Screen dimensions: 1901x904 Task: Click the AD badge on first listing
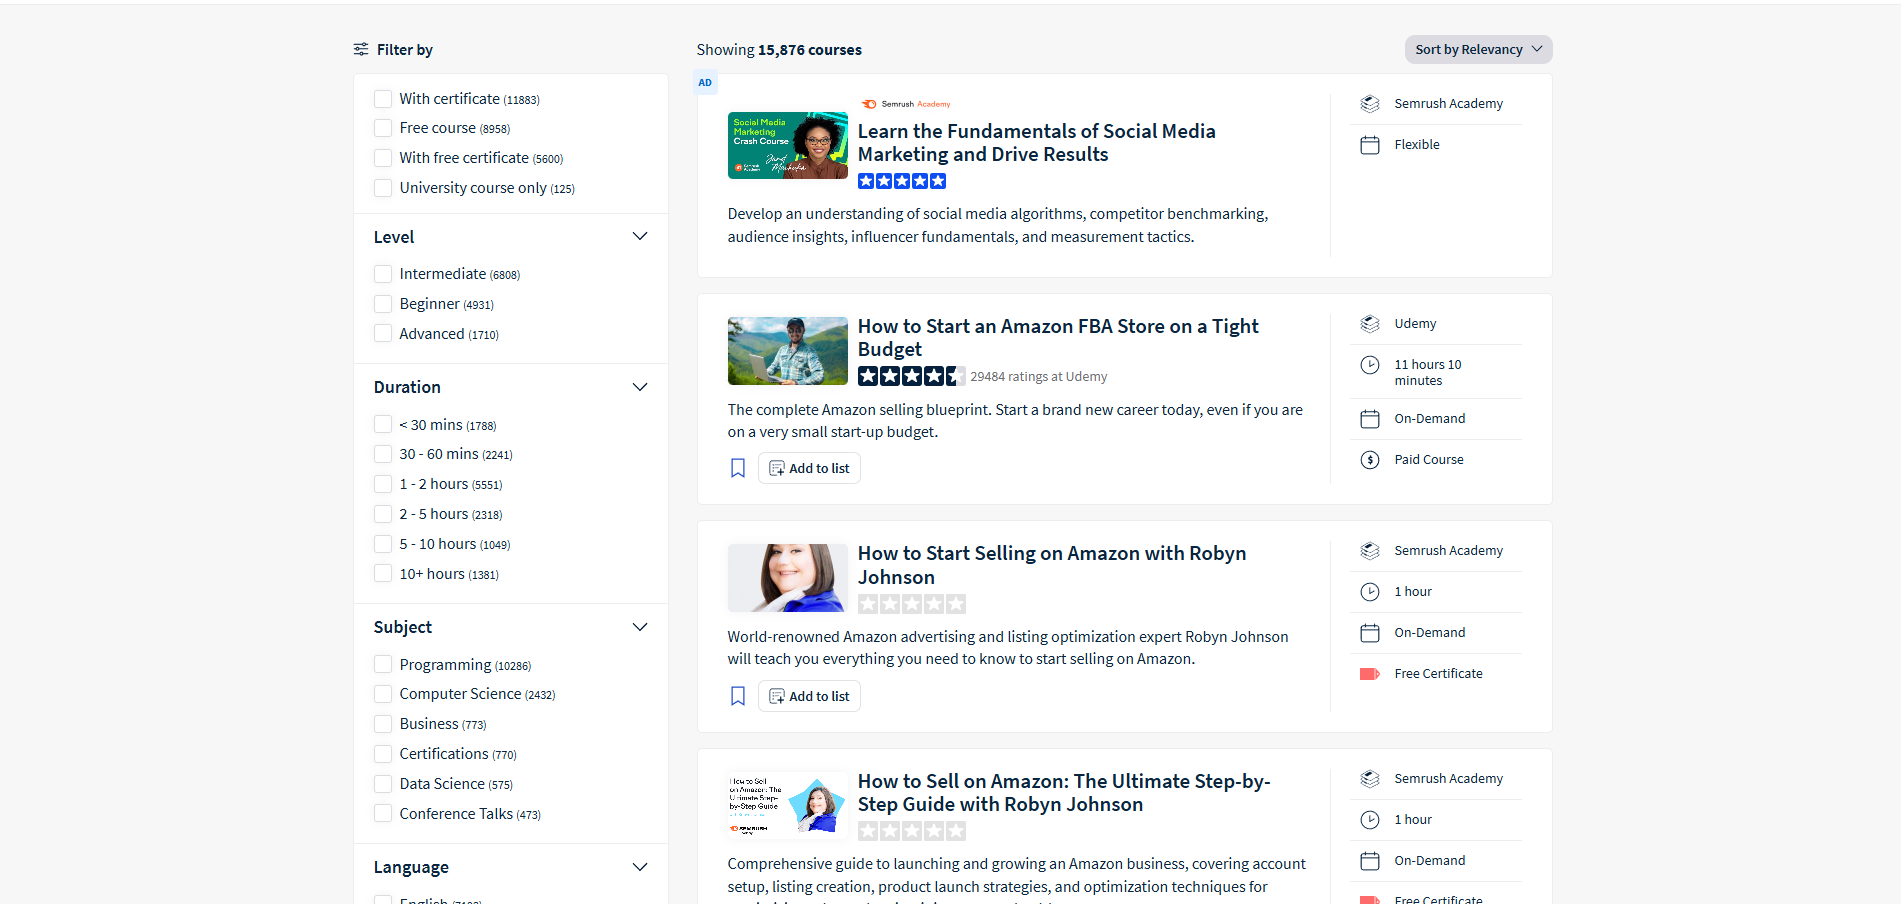tap(705, 83)
